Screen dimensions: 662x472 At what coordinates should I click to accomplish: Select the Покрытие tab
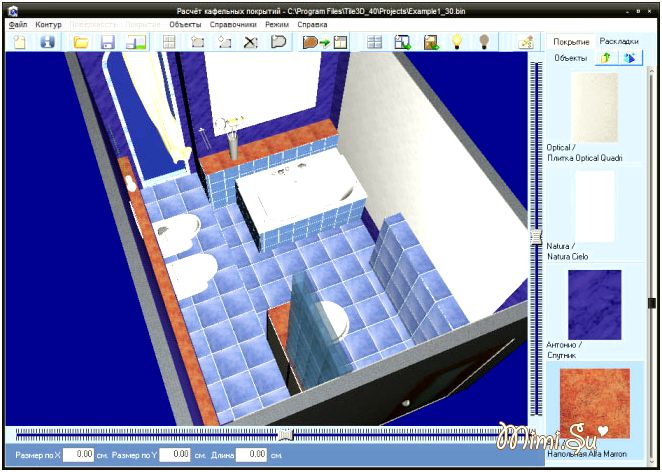point(570,42)
